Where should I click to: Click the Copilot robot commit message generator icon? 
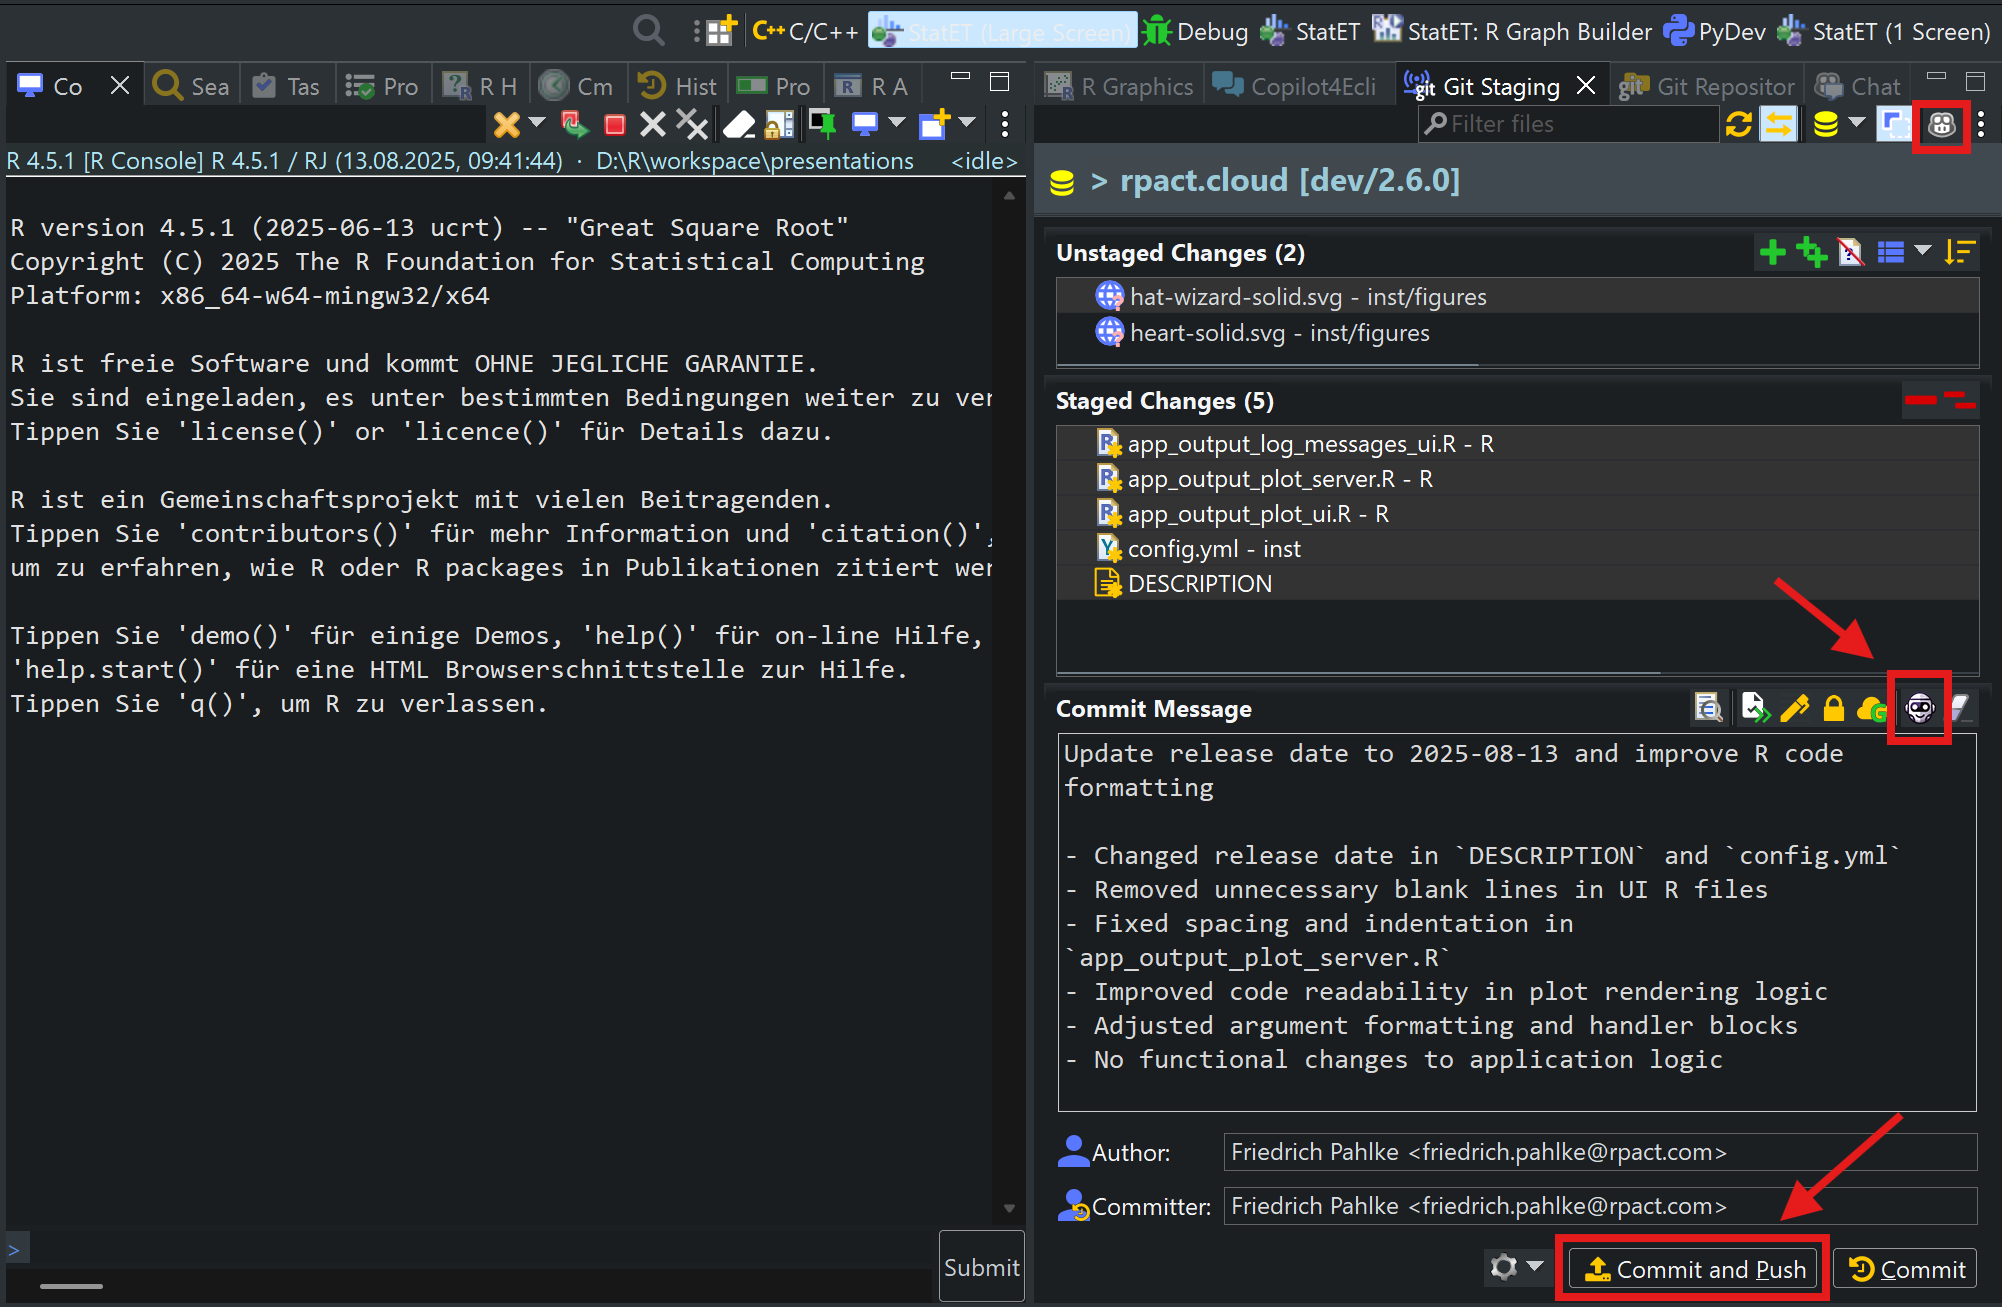1919,708
